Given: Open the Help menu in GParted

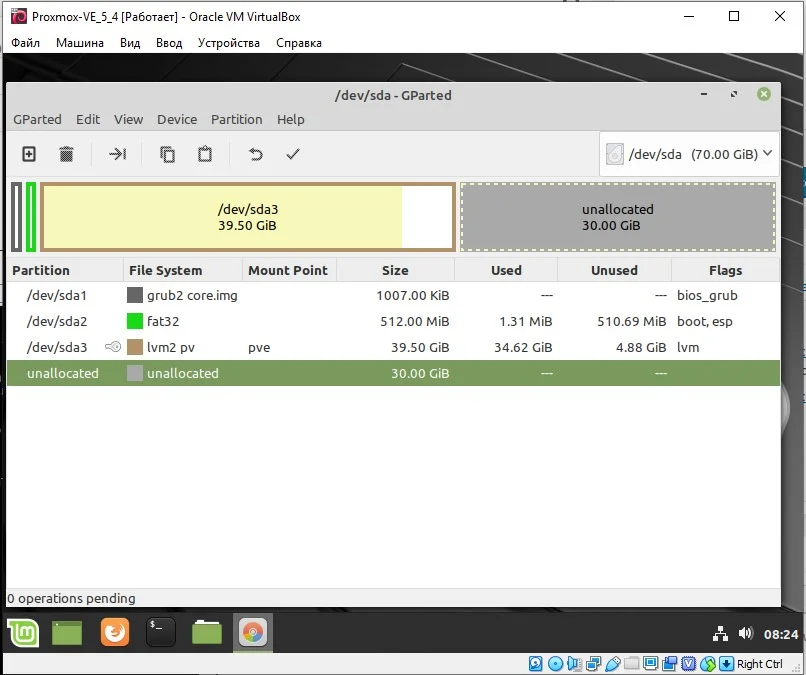Looking at the screenshot, I should 290,119.
